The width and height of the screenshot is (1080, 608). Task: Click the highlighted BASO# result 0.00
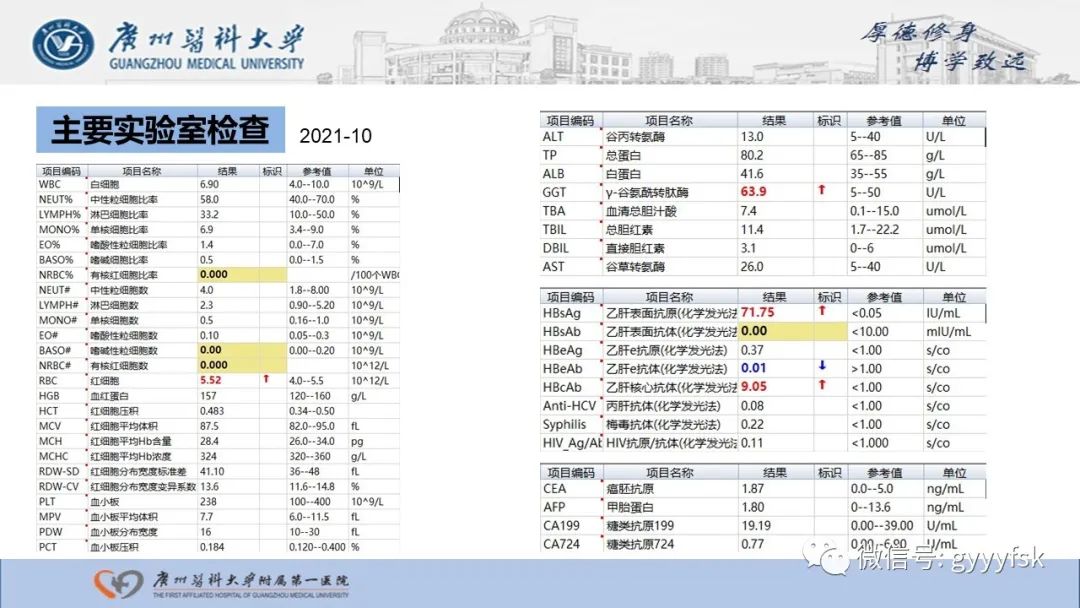pyautogui.click(x=211, y=350)
